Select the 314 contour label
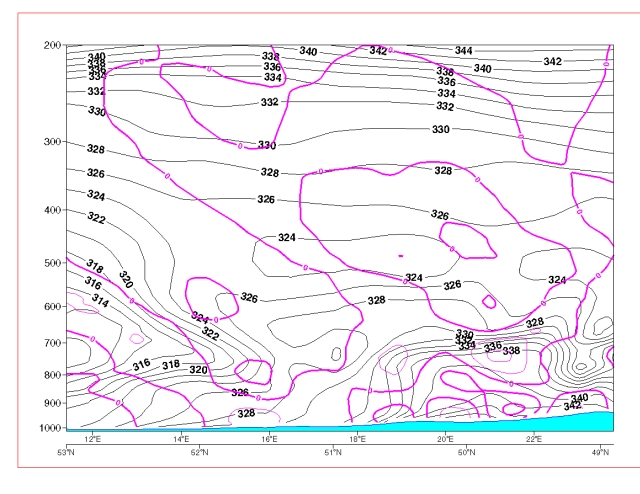The height and width of the screenshot is (494, 640). pos(100,300)
